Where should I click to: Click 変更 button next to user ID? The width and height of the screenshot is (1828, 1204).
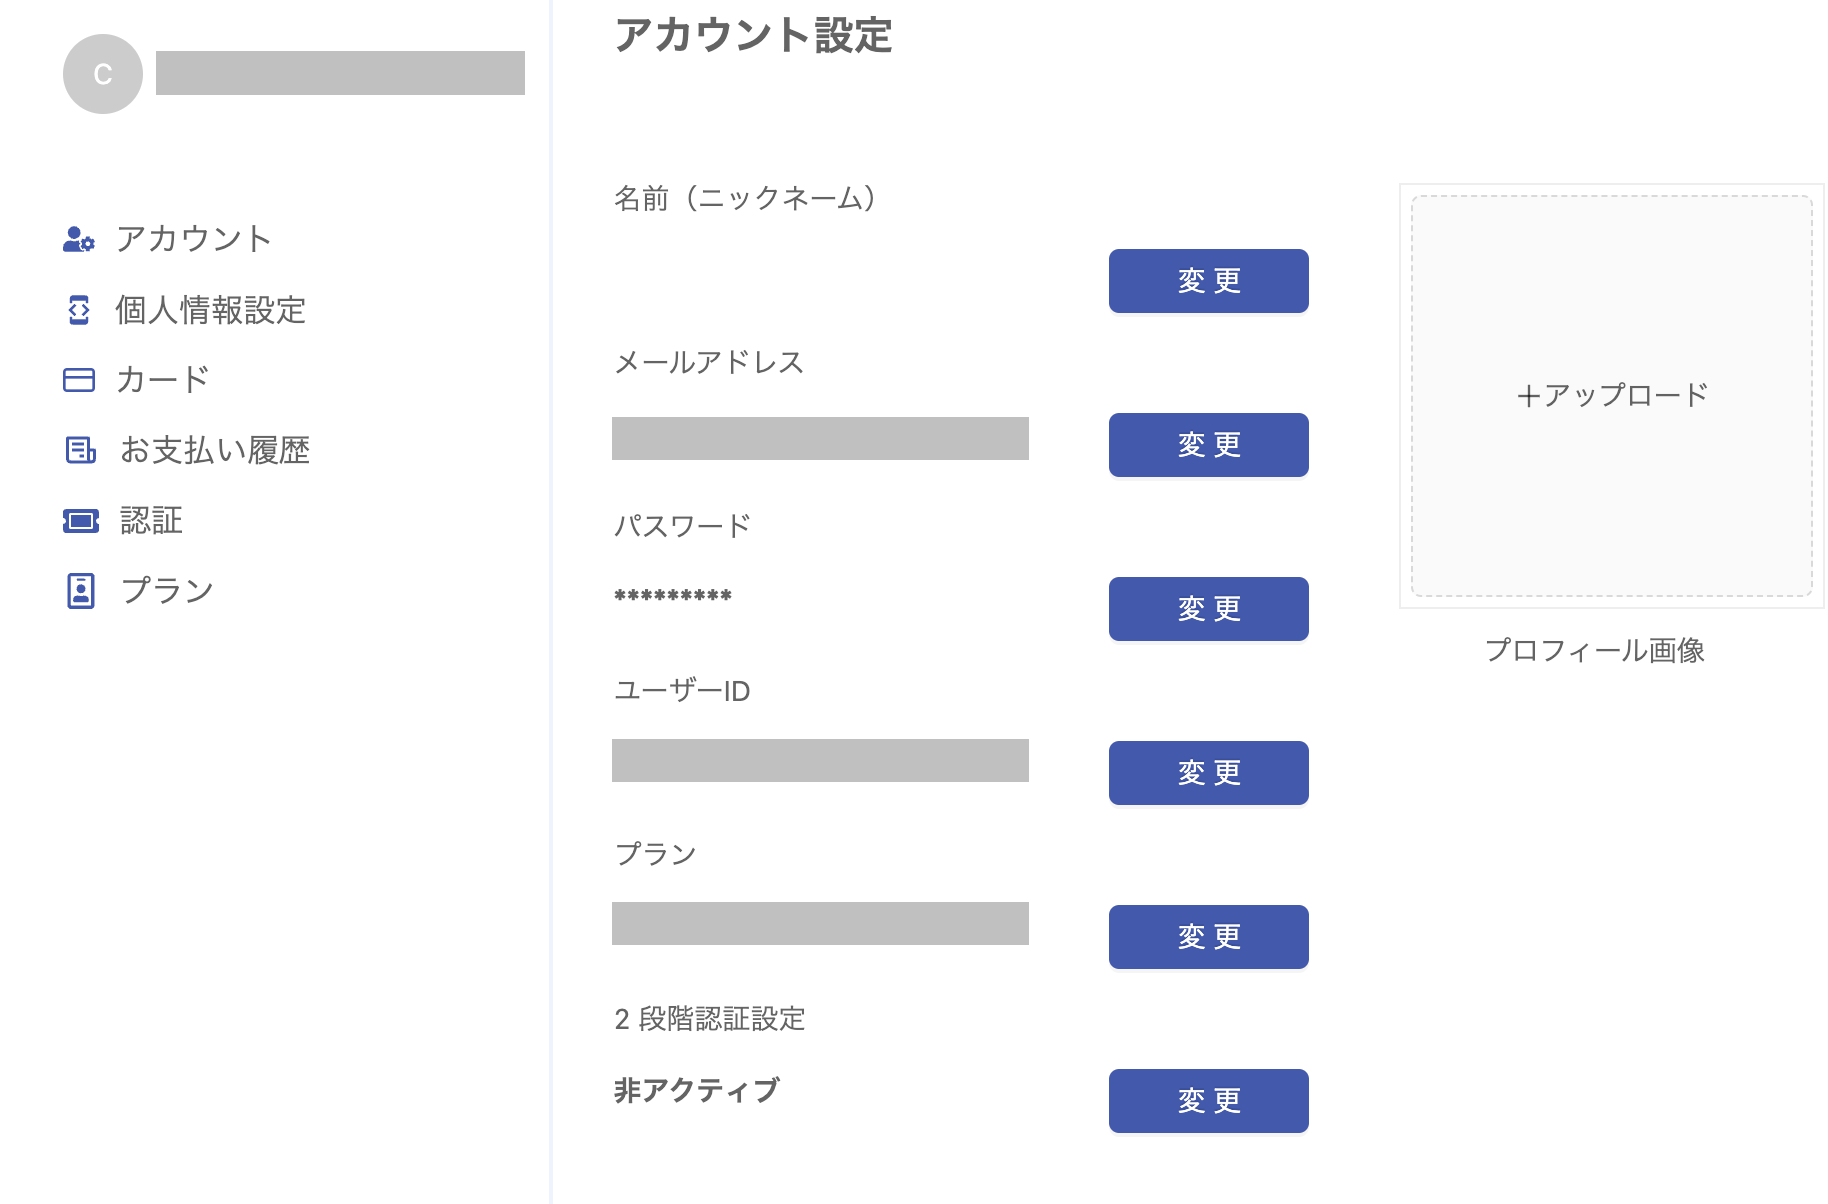(1209, 773)
